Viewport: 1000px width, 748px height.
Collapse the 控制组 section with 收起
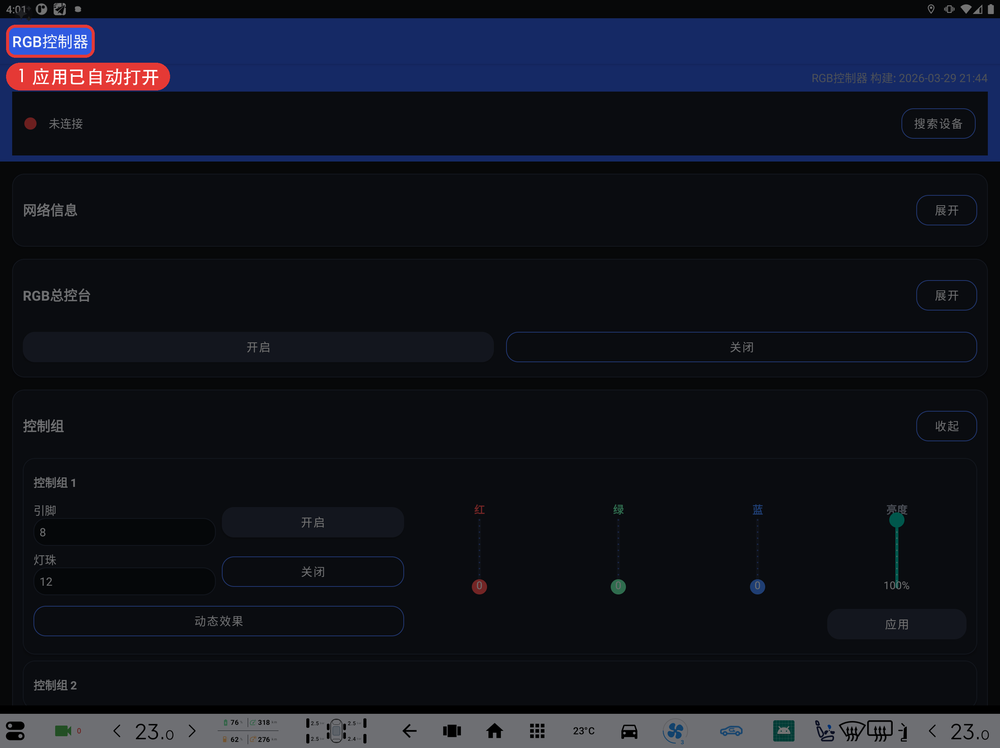(x=946, y=426)
